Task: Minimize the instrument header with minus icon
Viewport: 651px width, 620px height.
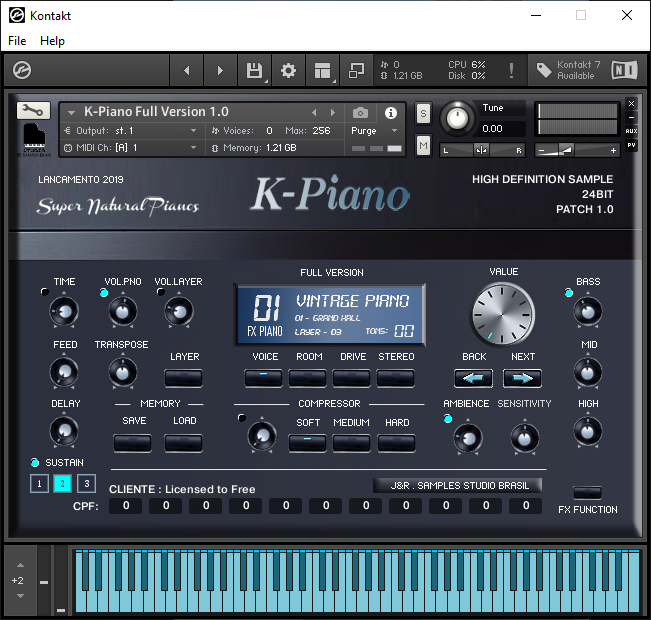Action: point(631,118)
